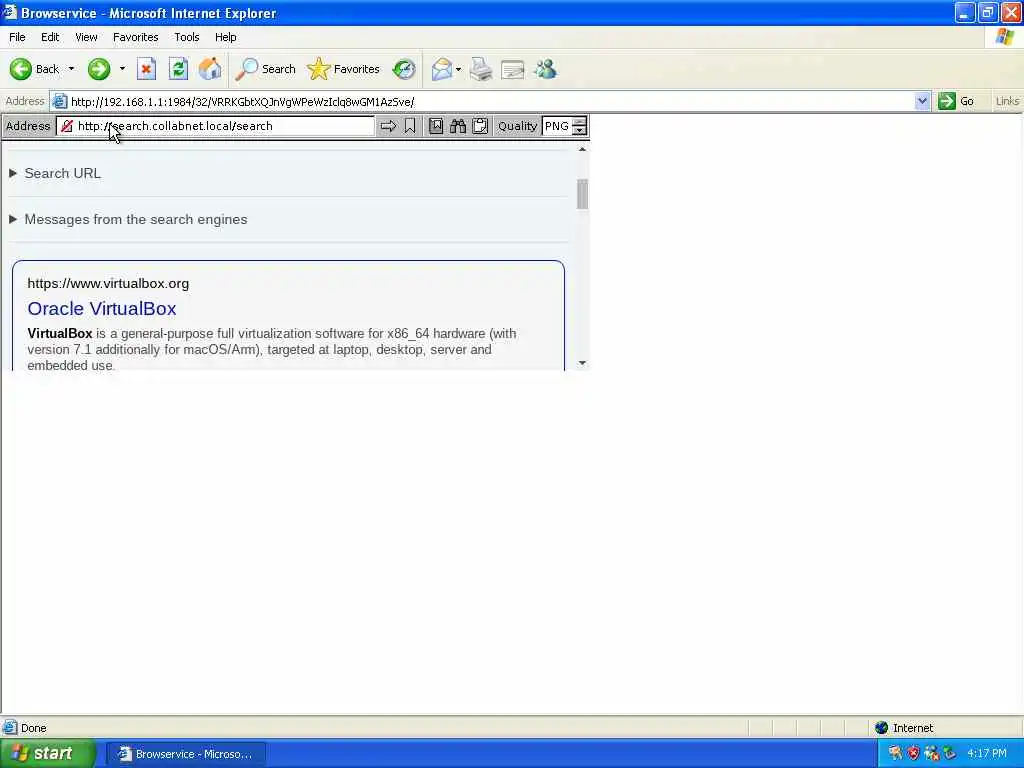1024x768 pixels.
Task: Click the Browservice go arrow icon
Action: (x=389, y=126)
